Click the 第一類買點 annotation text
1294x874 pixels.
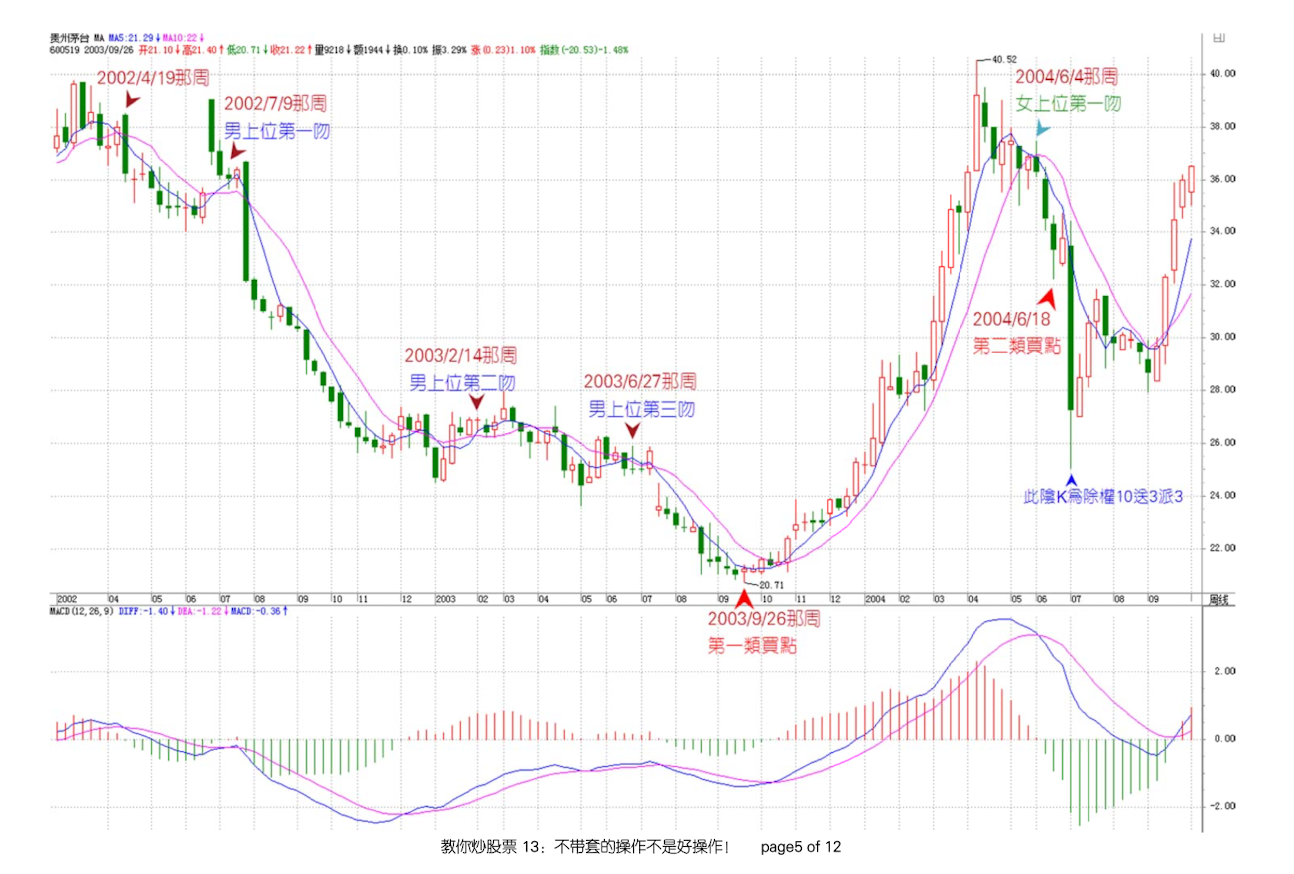click(x=752, y=646)
